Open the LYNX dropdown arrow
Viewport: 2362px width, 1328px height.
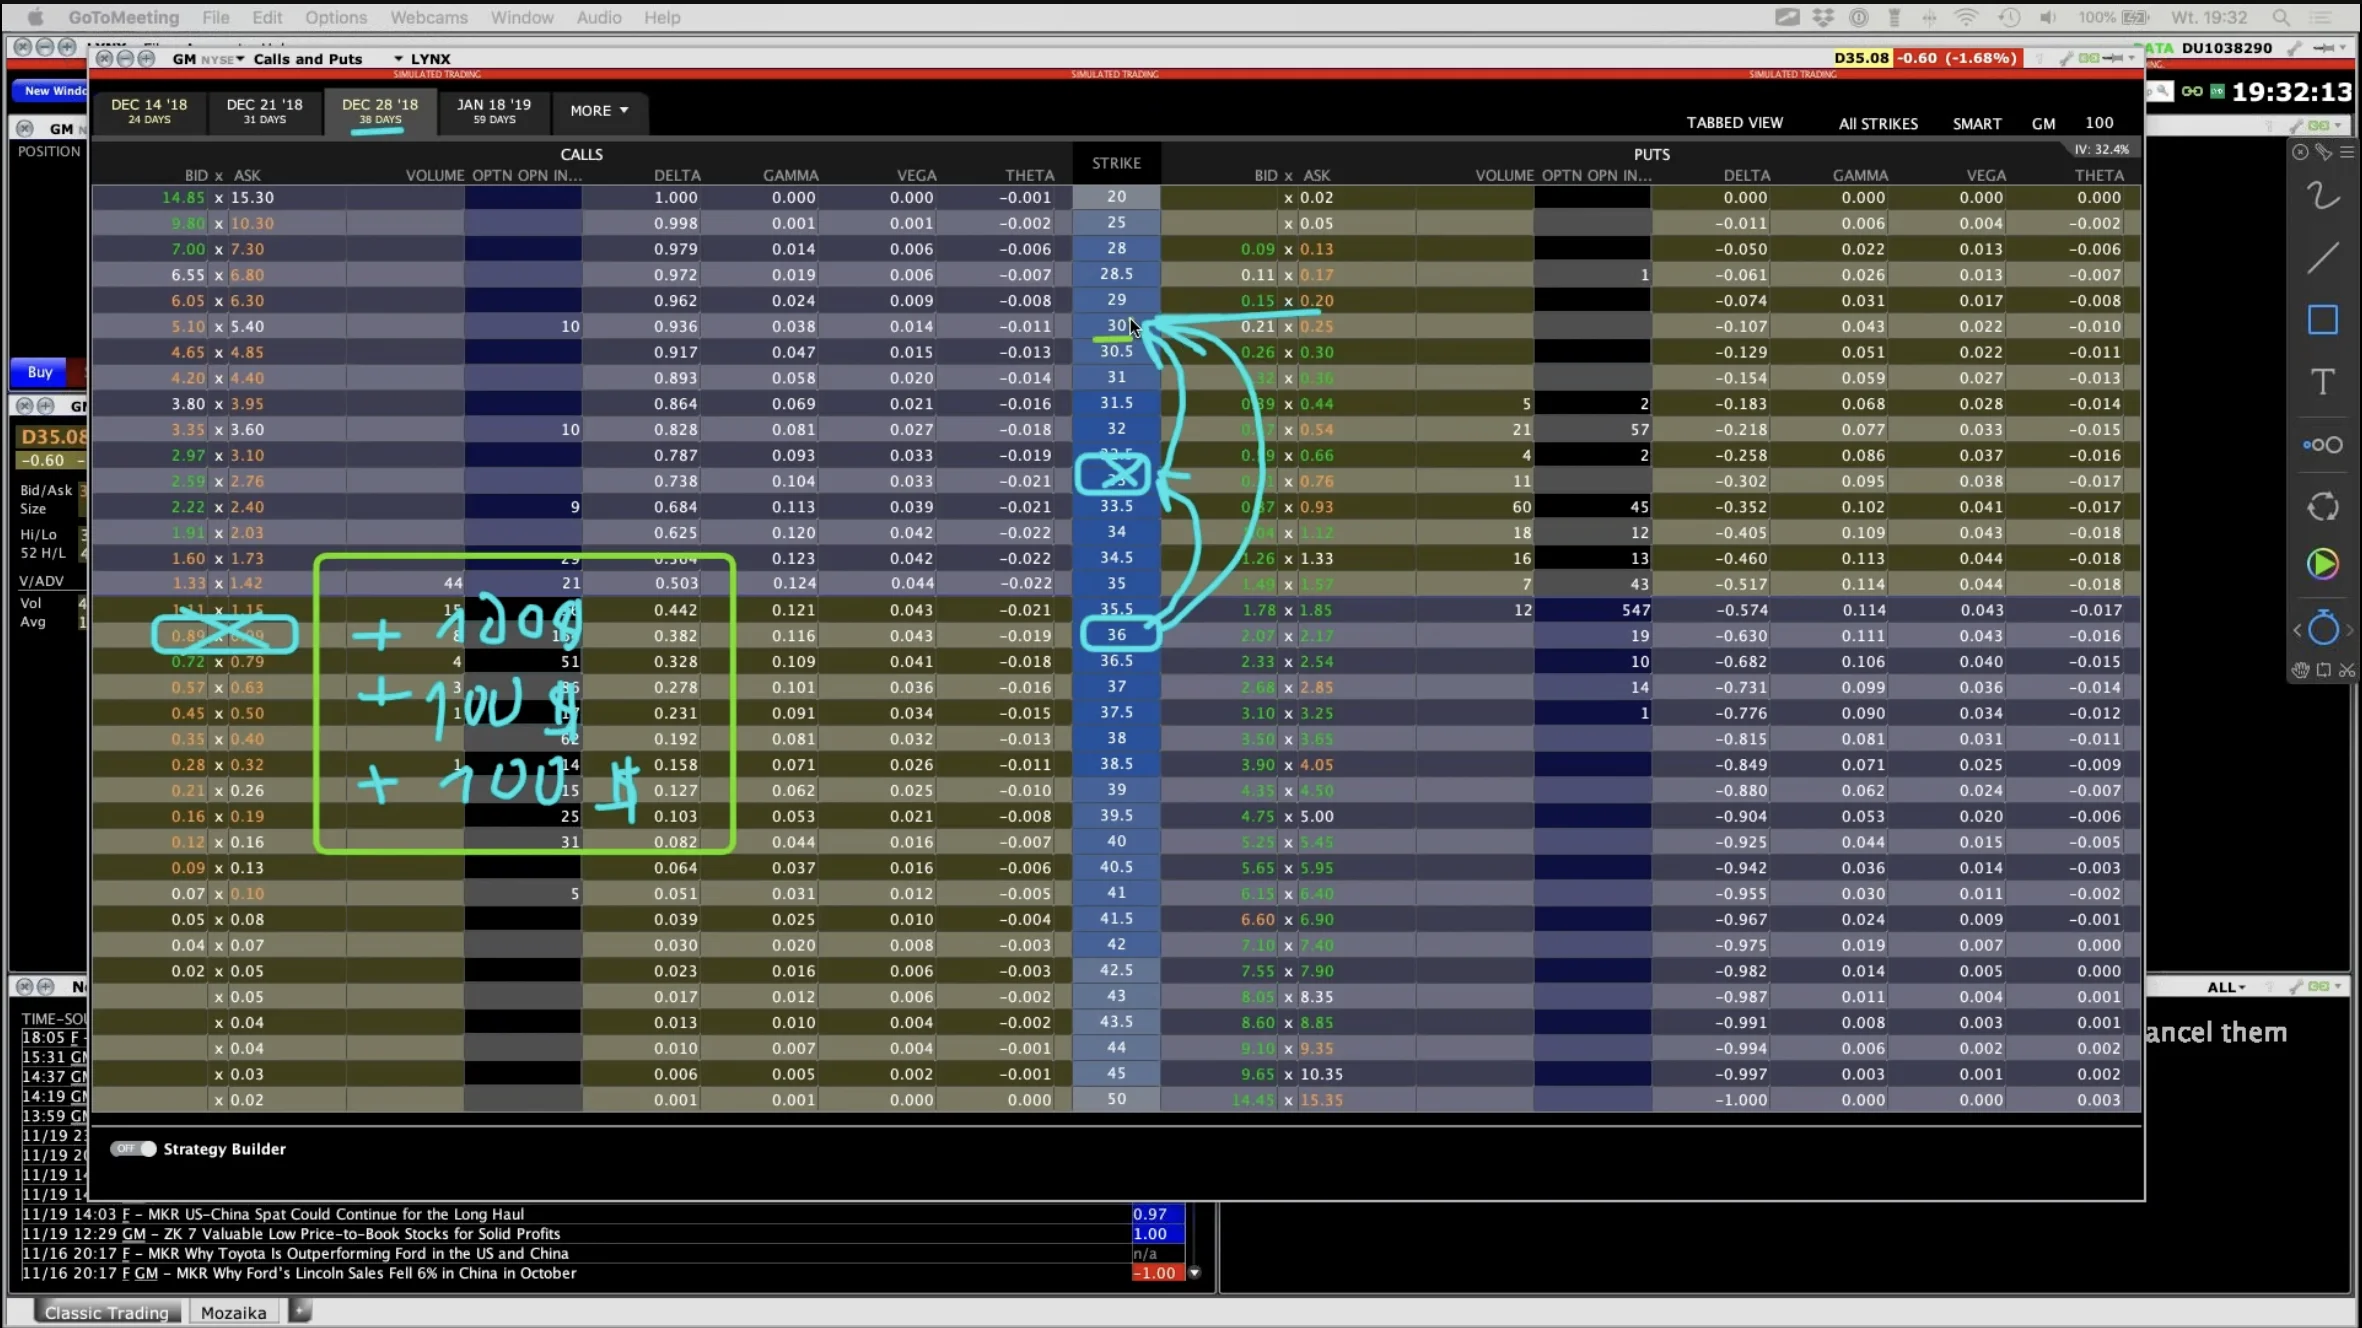click(398, 59)
